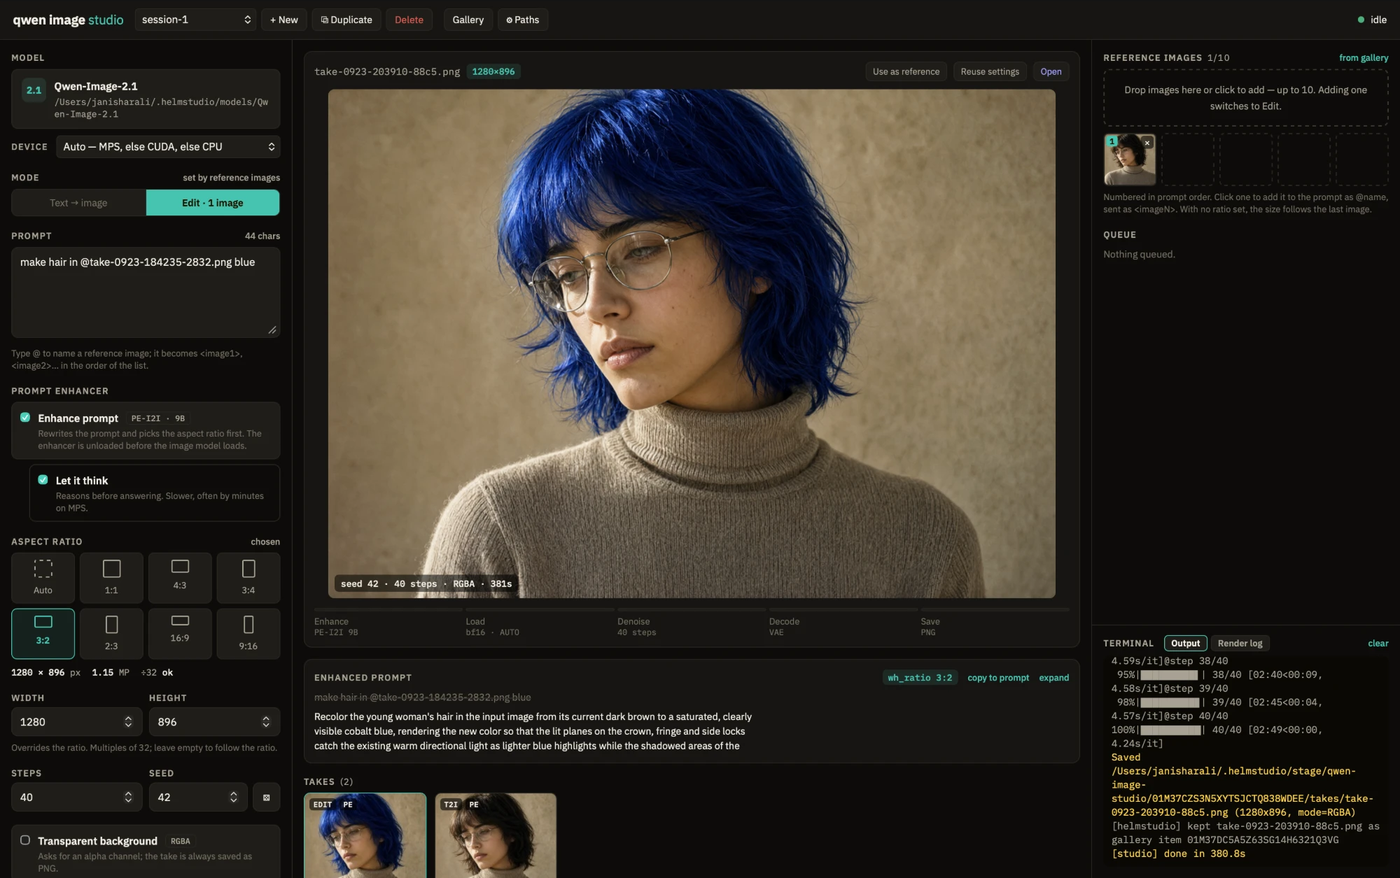Click the PE-I2I 9B label
1400x878 pixels.
158,419
